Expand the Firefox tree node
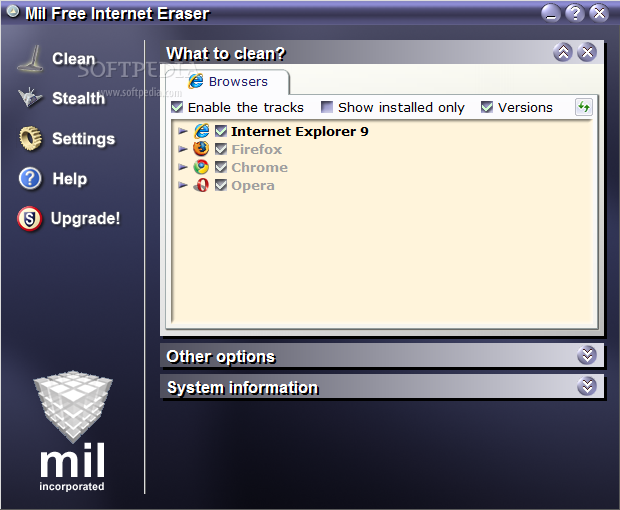The image size is (620, 510). pyautogui.click(x=183, y=149)
